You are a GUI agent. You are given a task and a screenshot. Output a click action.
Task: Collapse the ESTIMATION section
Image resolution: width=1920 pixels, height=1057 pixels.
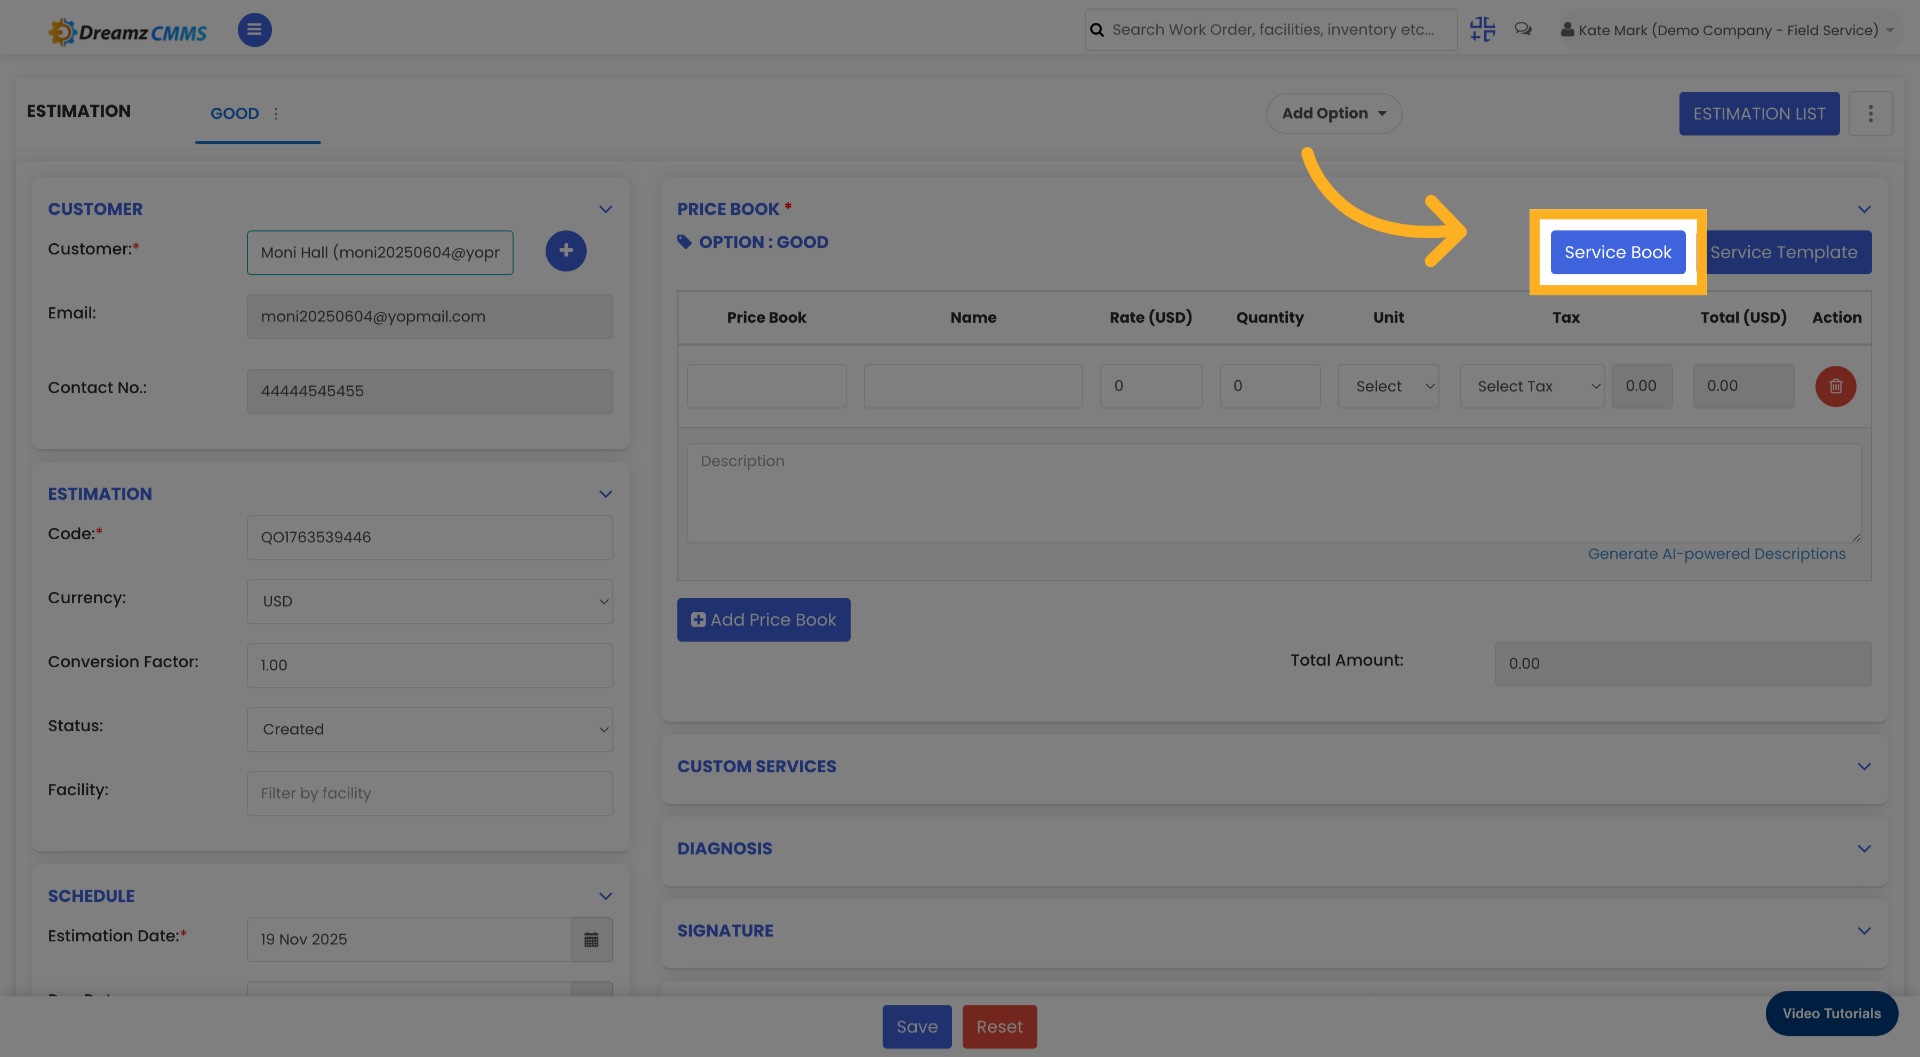coord(605,494)
